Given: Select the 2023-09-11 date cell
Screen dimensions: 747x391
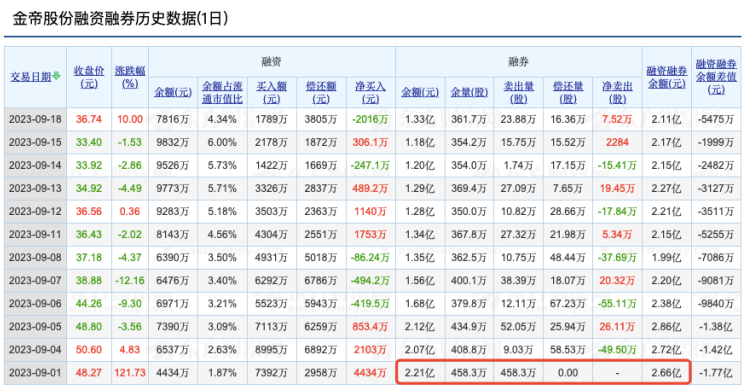Looking at the screenshot, I should (35, 234).
